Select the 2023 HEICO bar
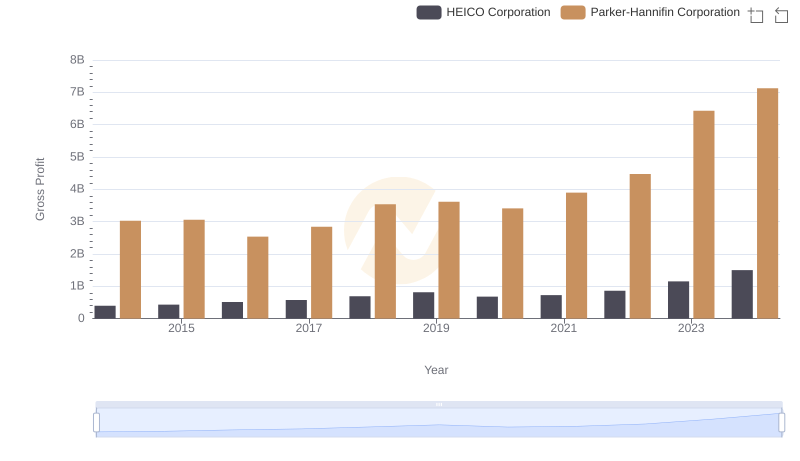The width and height of the screenshot is (800, 461). pyautogui.click(x=678, y=300)
